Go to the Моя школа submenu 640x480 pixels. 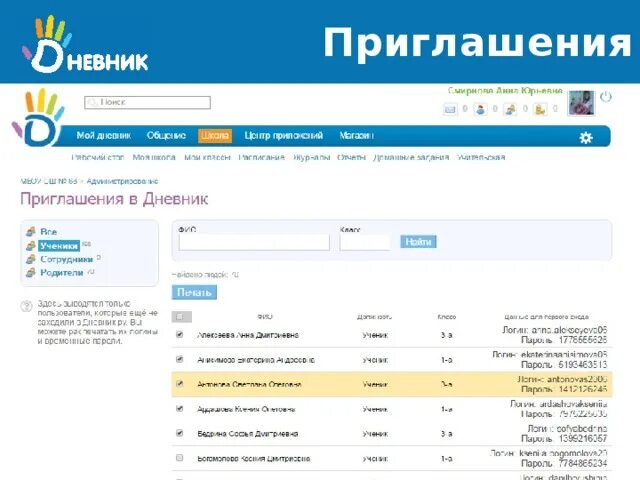tap(154, 157)
